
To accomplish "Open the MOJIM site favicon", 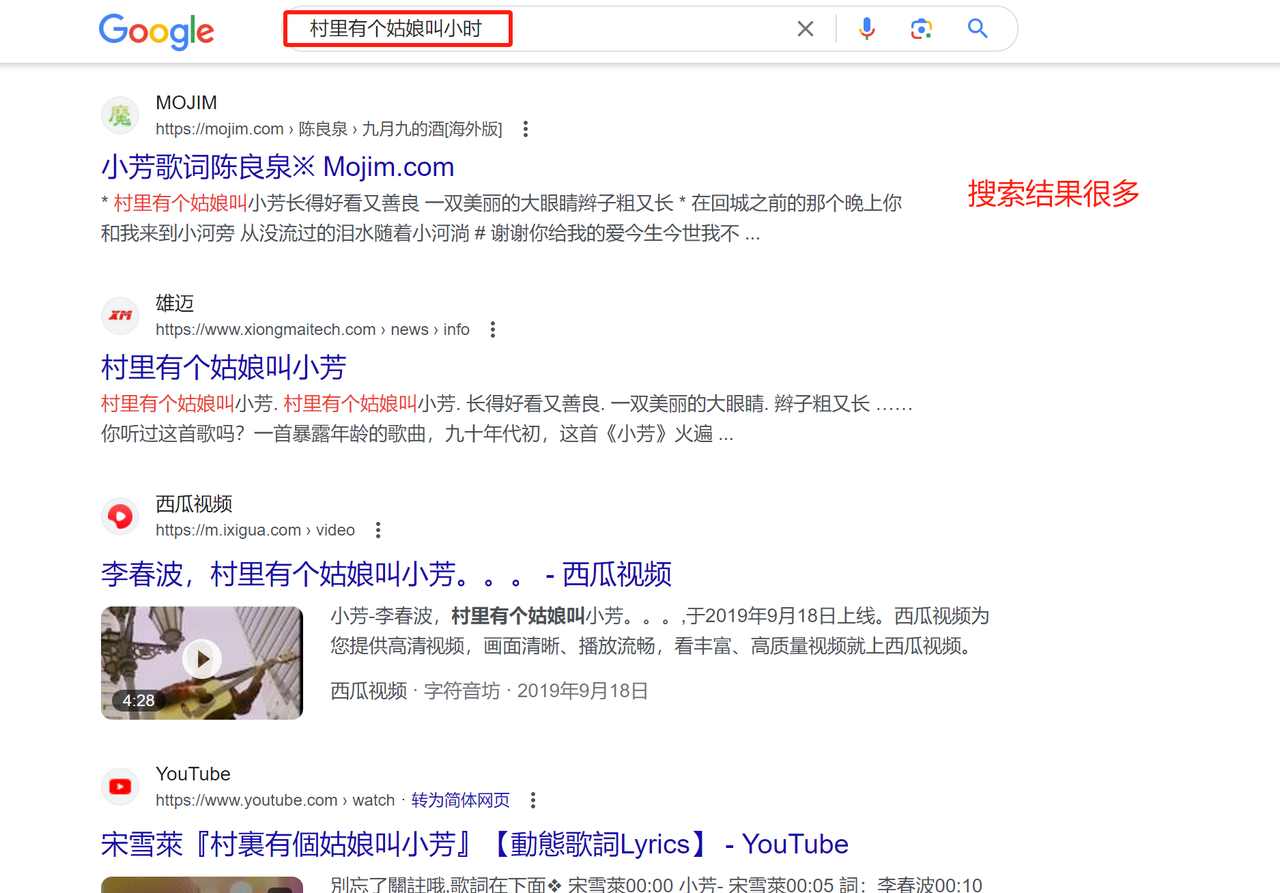I will (x=121, y=116).
